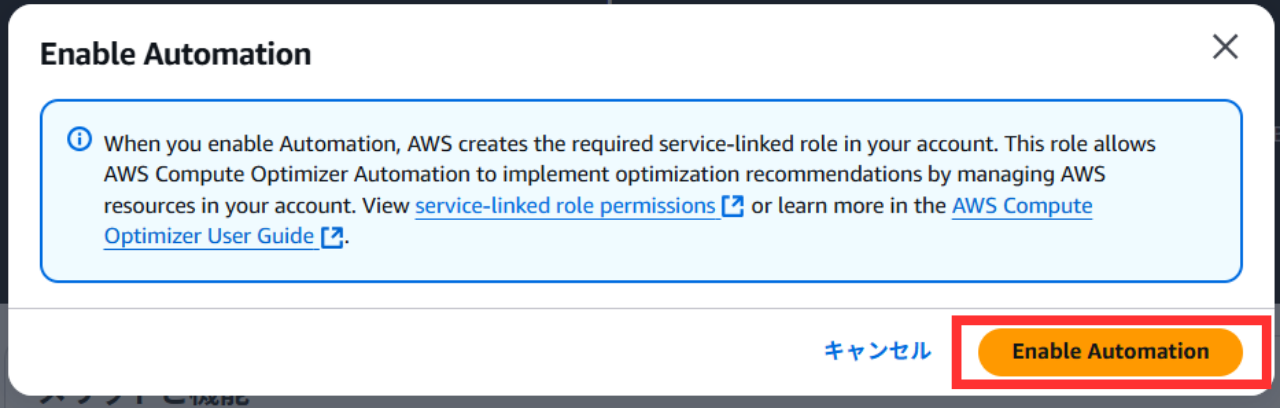This screenshot has width=1280, height=408.
Task: Click external-link icon beside service-linked role permissions
Action: coord(733,206)
